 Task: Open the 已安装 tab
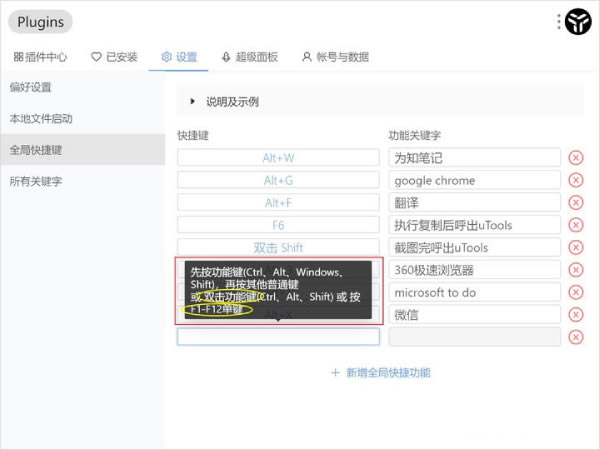tap(114, 57)
